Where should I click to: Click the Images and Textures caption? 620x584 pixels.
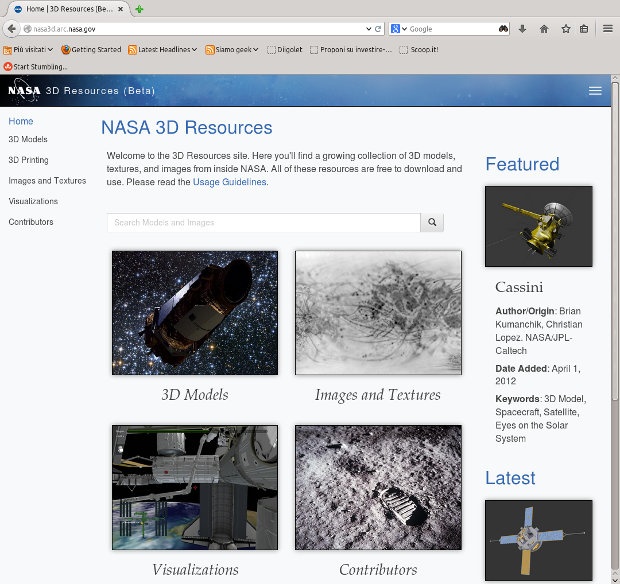point(378,395)
